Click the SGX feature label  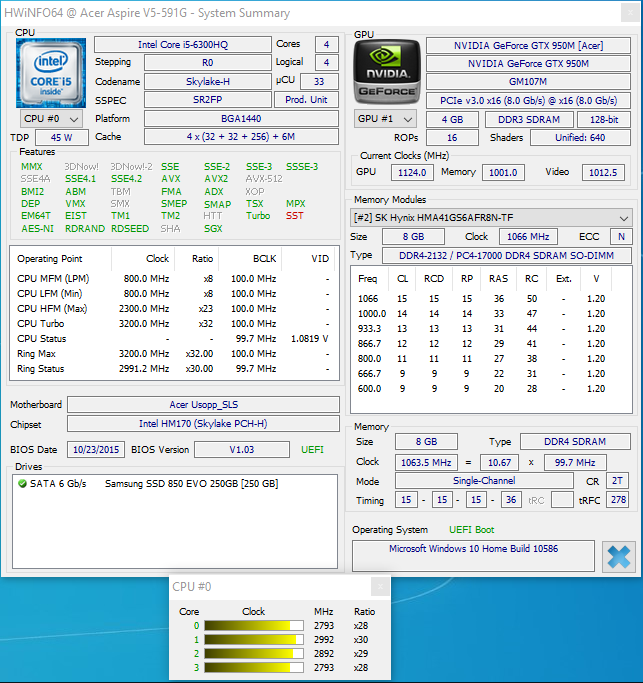pos(213,229)
